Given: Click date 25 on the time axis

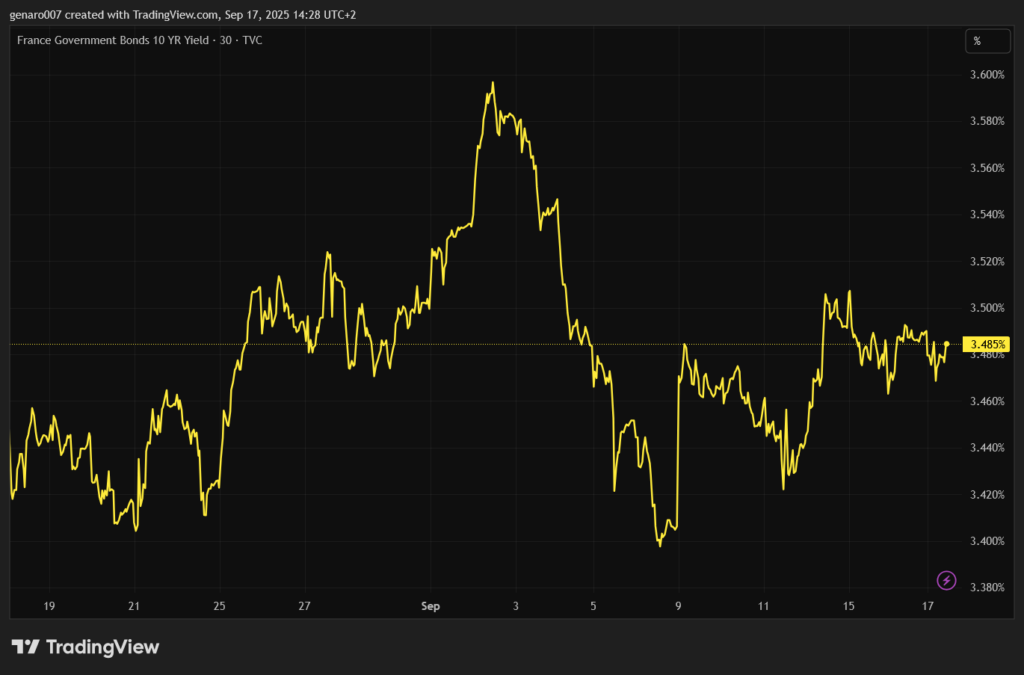Looking at the screenshot, I should coord(219,606).
